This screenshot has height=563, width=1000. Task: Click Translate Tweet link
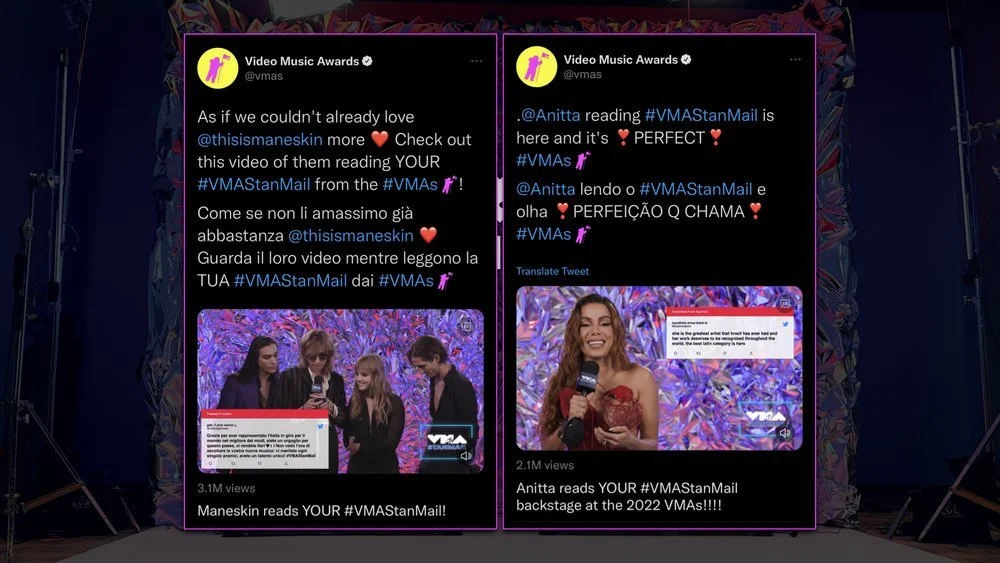pyautogui.click(x=552, y=271)
